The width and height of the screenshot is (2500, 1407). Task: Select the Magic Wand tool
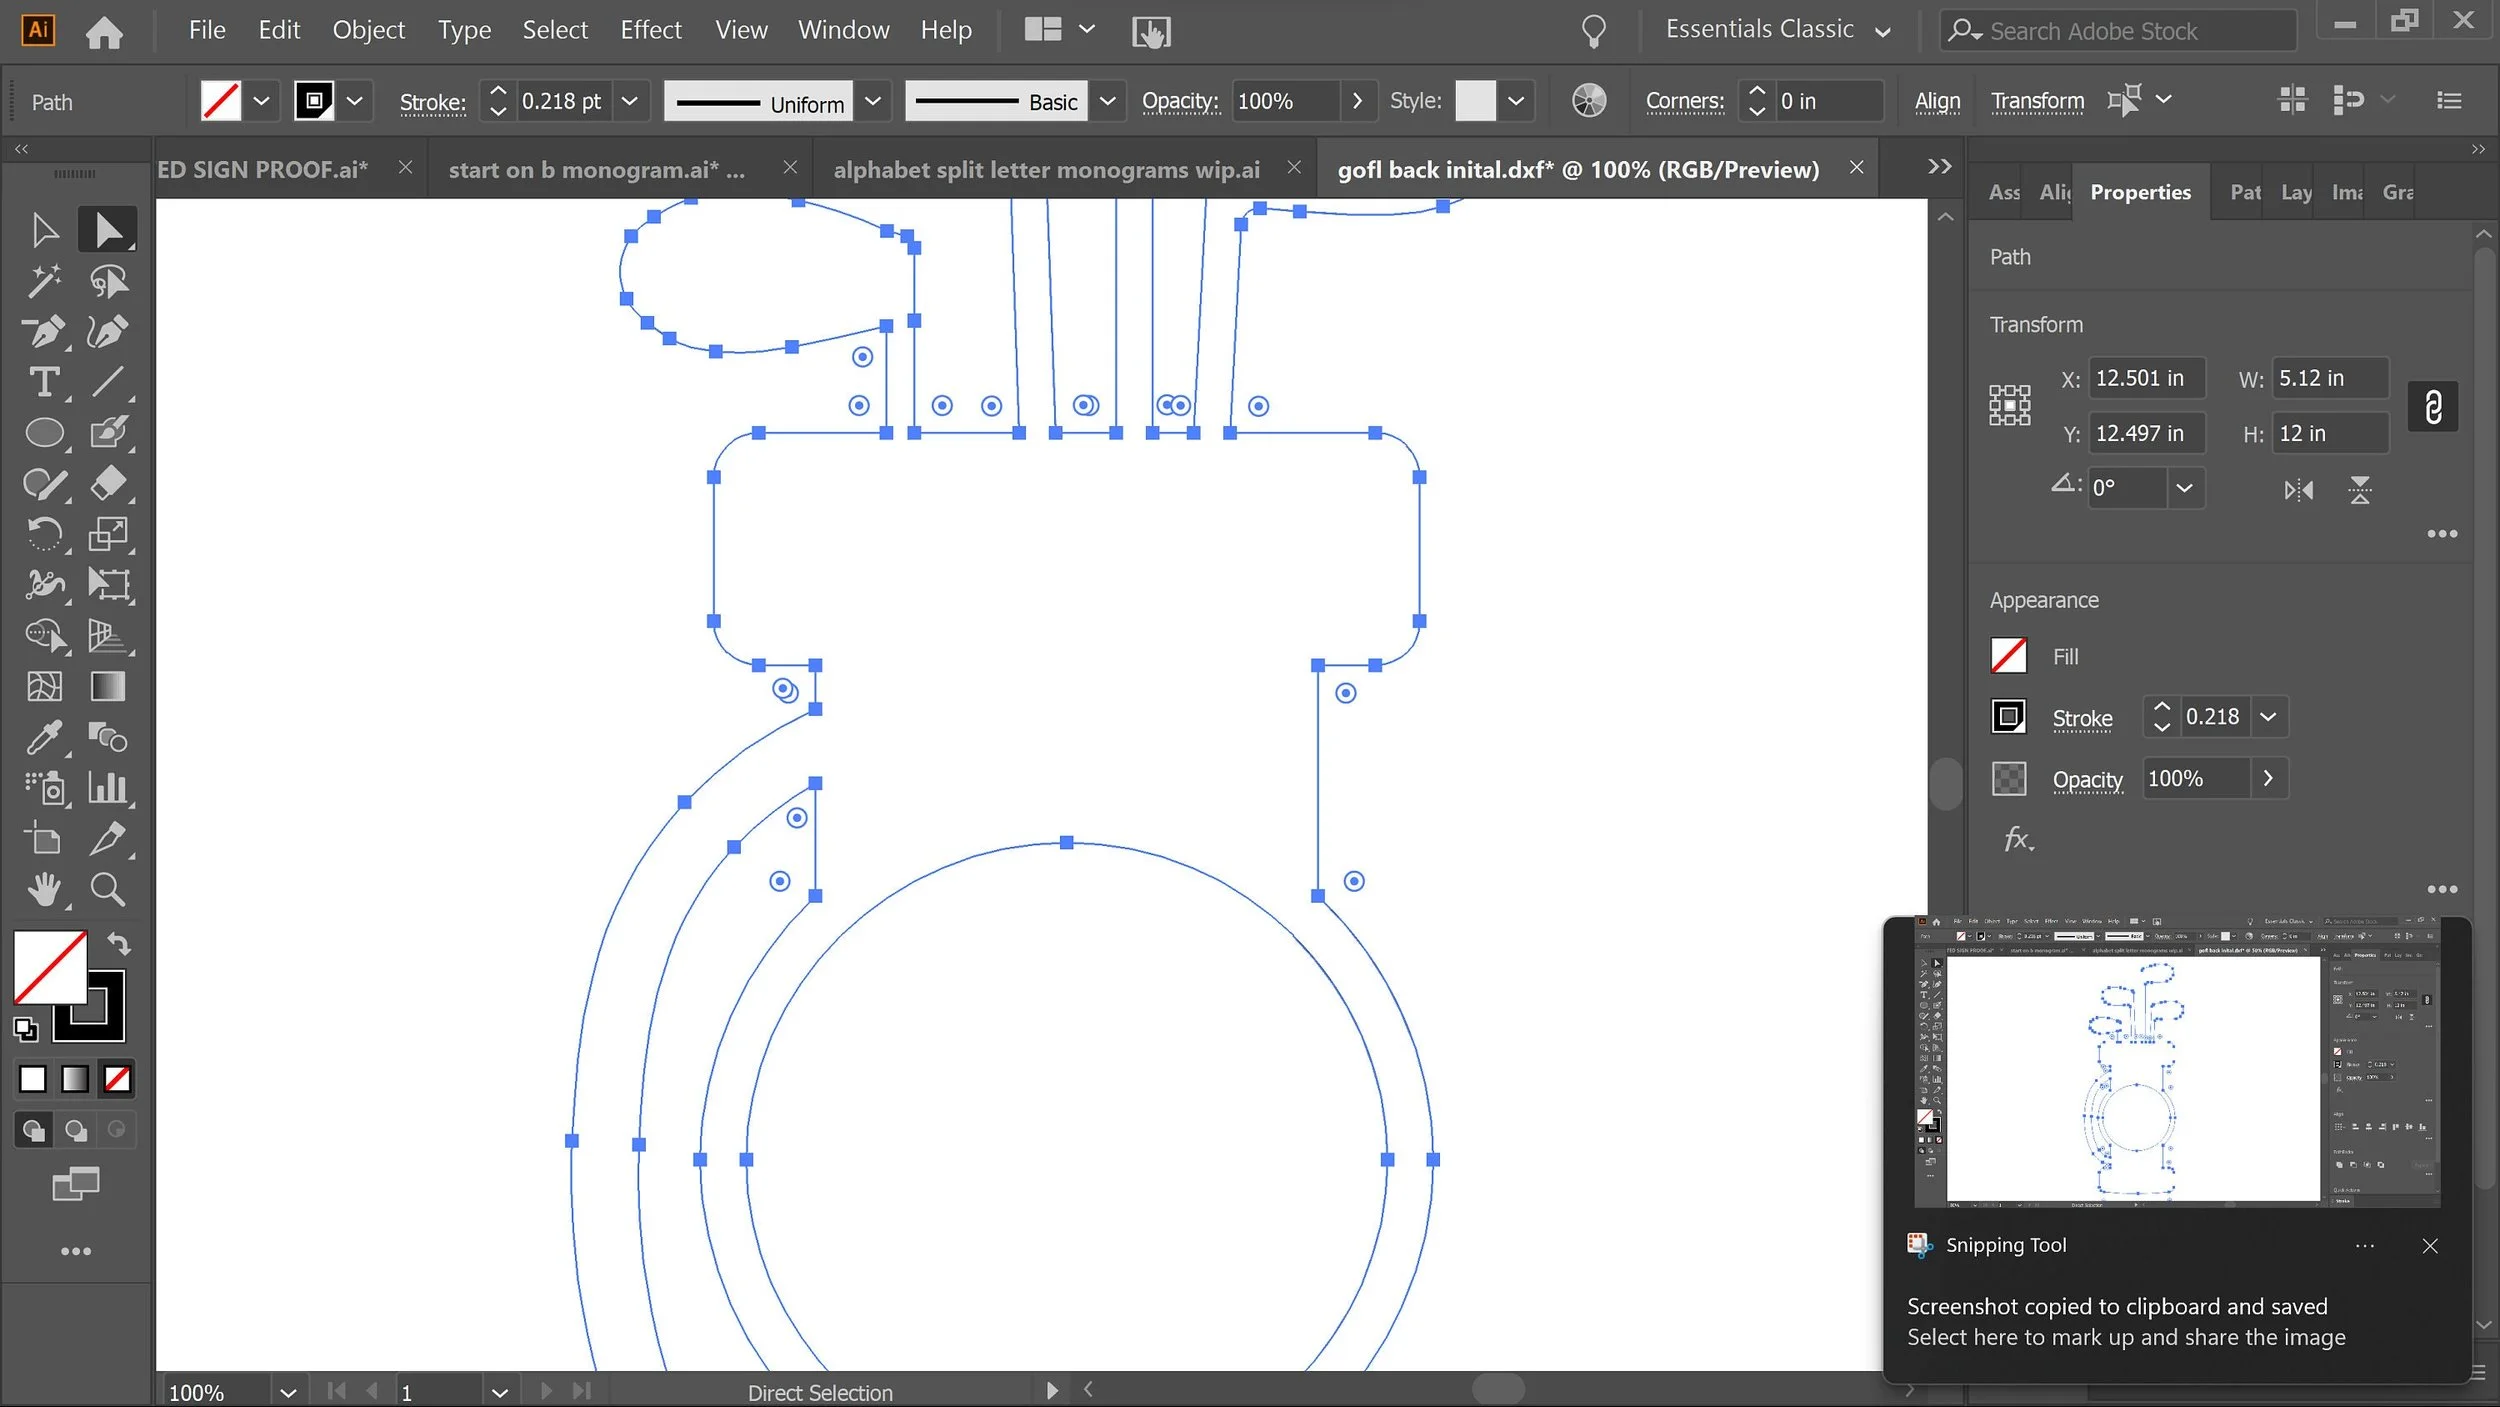coord(44,281)
